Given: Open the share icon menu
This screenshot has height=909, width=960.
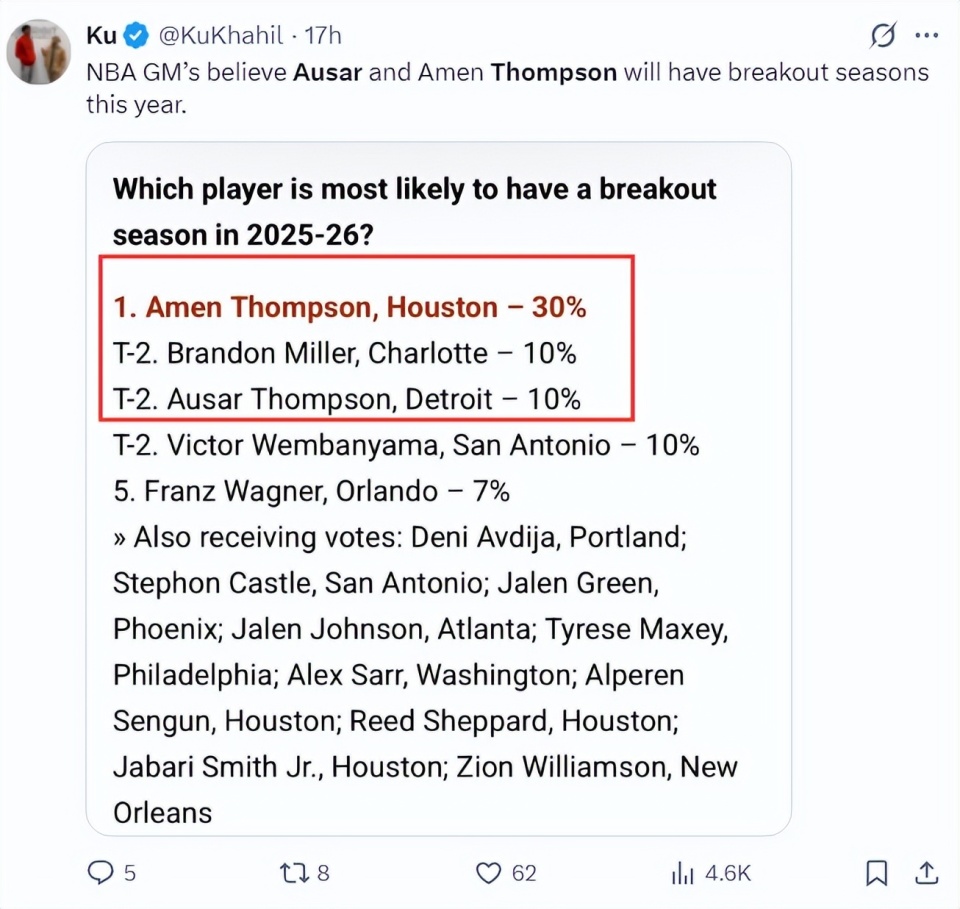Looking at the screenshot, I should (926, 873).
